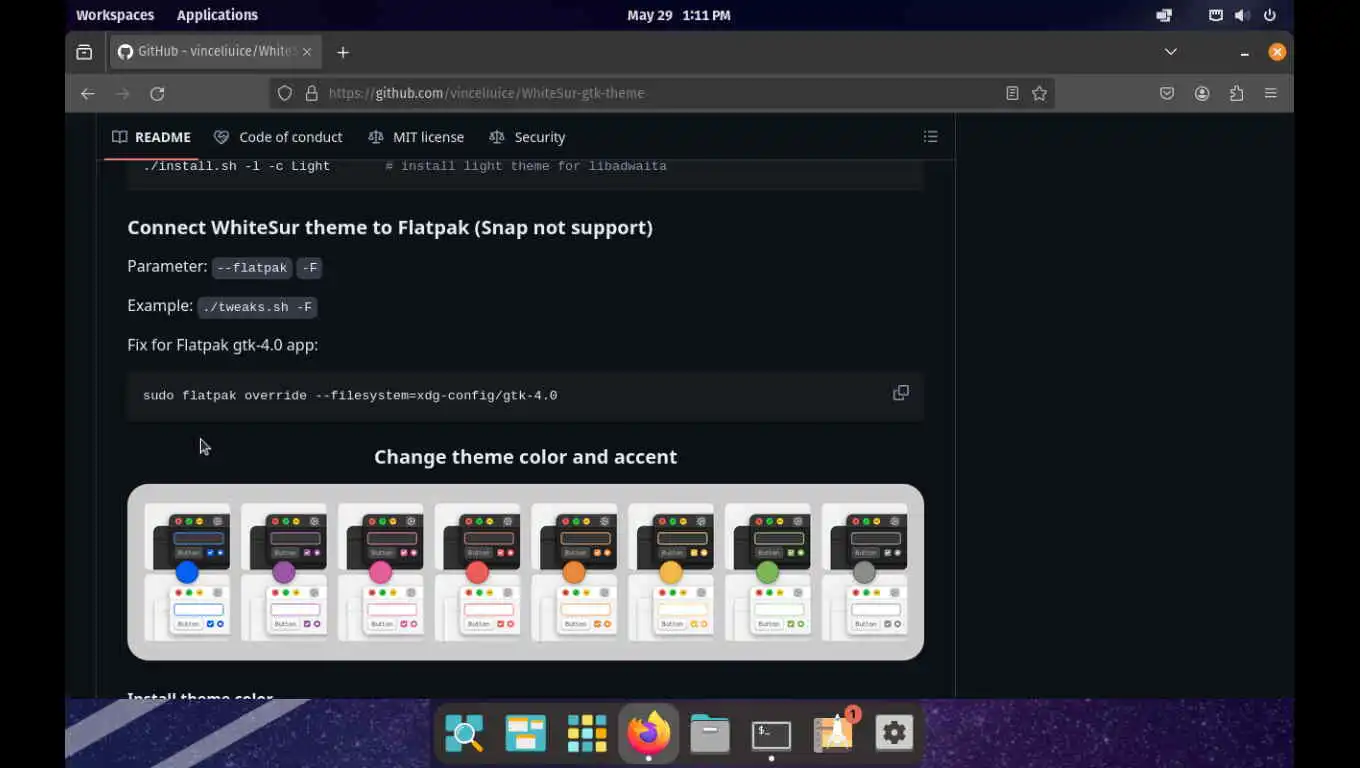Open a new browser tab
Image resolution: width=1360 pixels, height=768 pixels.
click(x=343, y=52)
